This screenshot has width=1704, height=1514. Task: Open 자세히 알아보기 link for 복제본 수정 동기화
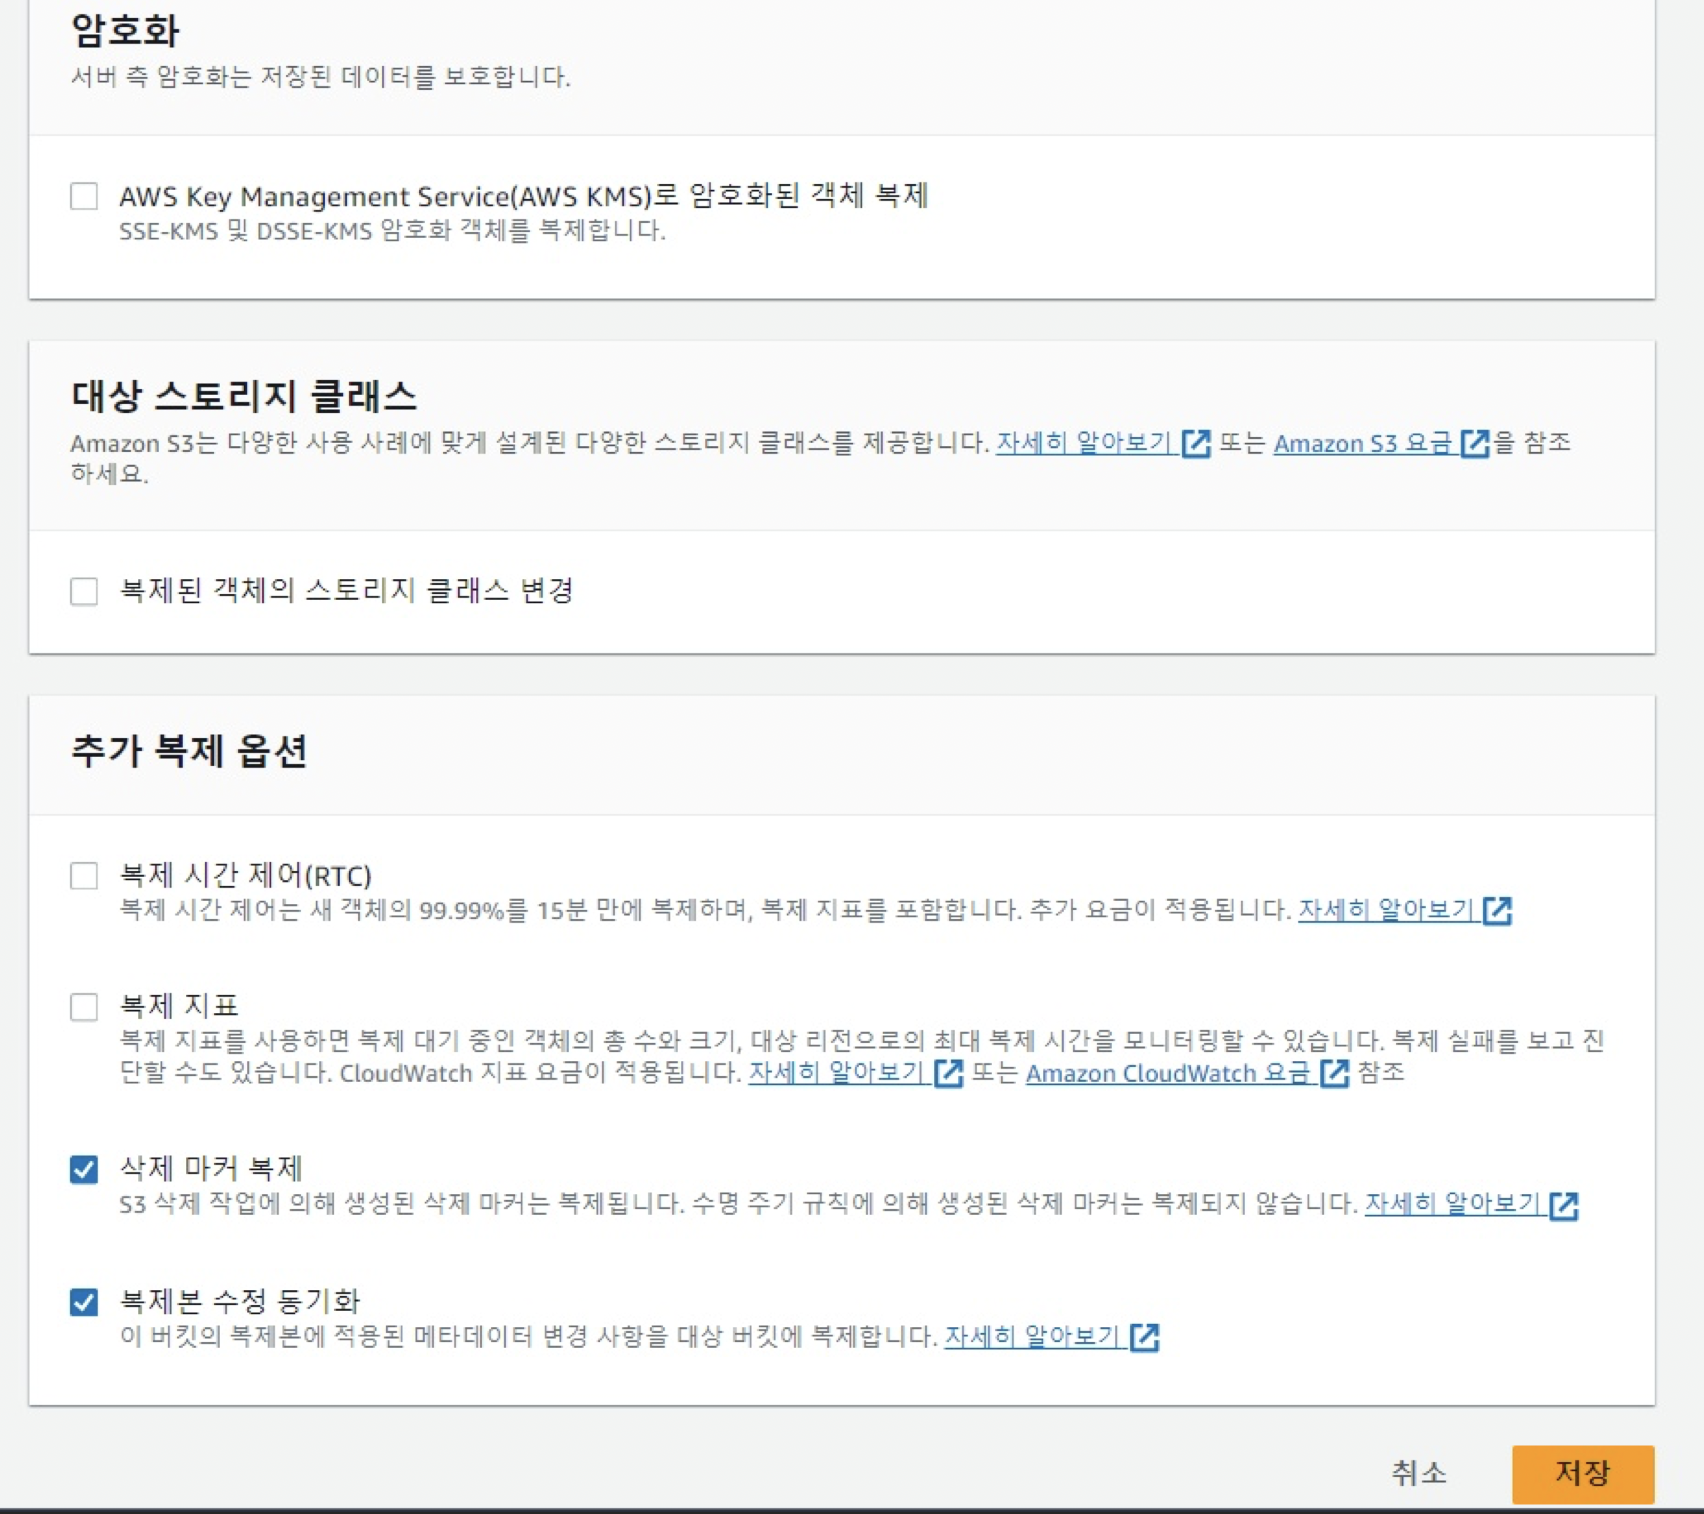1032,1336
